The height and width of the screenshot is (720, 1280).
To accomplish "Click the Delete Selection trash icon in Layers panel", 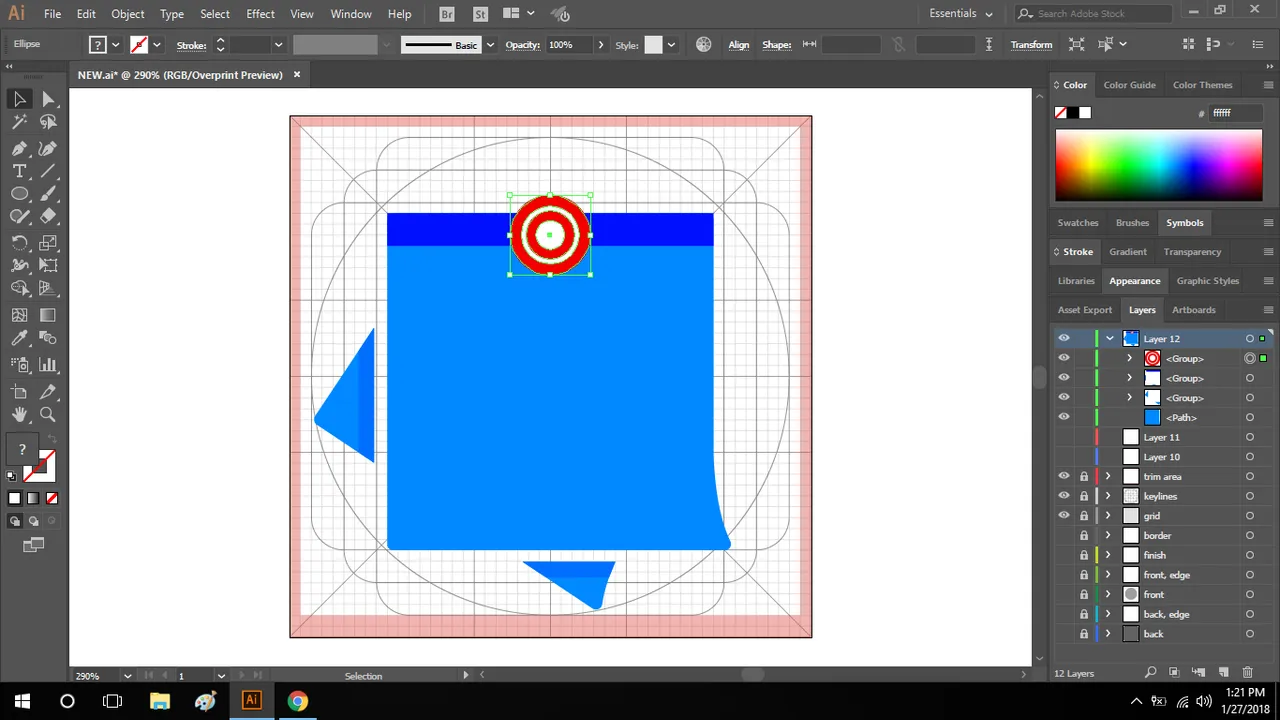I will click(1247, 673).
